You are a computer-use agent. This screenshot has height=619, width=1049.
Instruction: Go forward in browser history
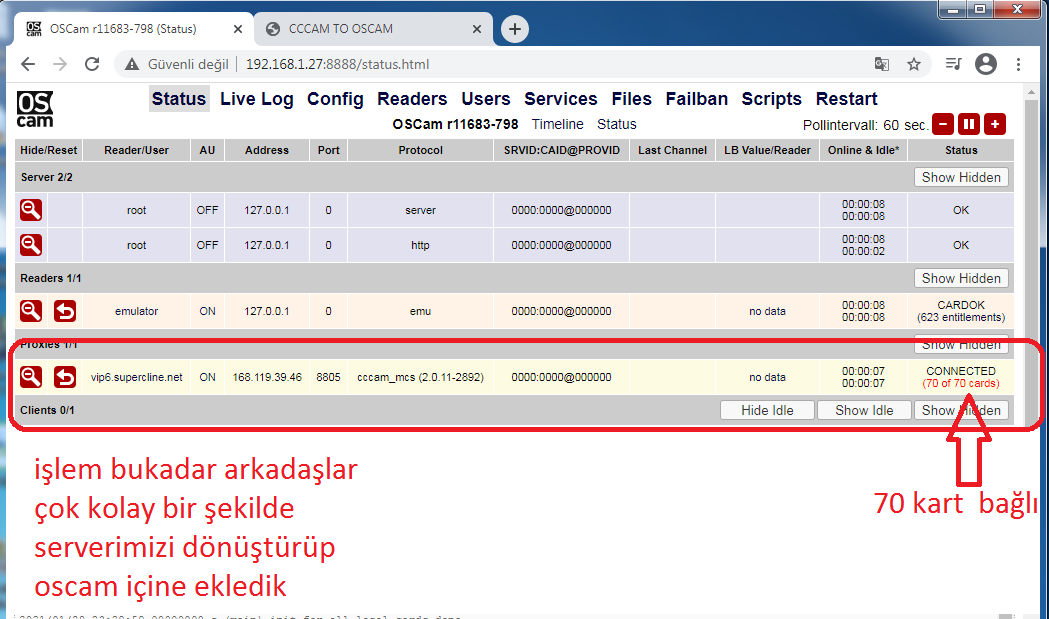click(x=60, y=64)
